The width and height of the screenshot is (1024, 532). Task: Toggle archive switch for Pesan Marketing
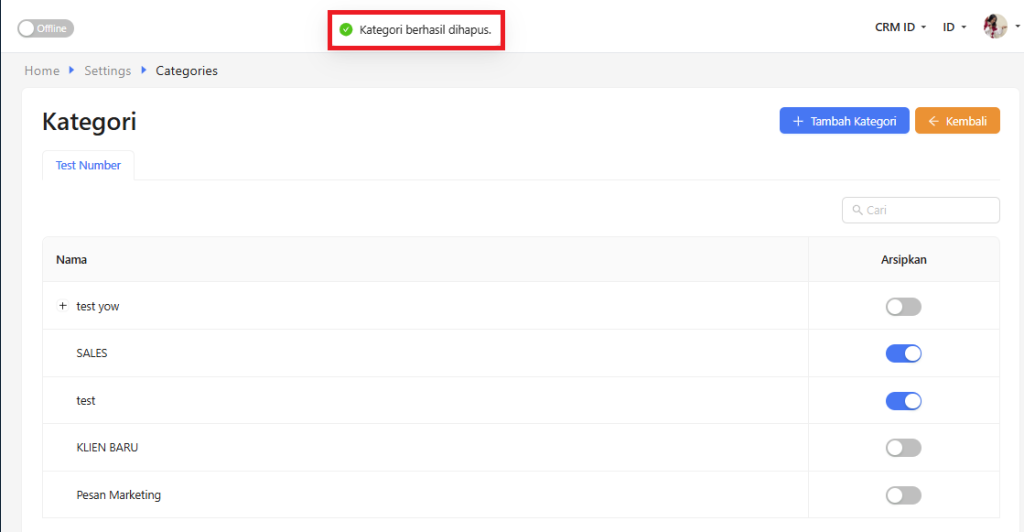[x=903, y=495]
